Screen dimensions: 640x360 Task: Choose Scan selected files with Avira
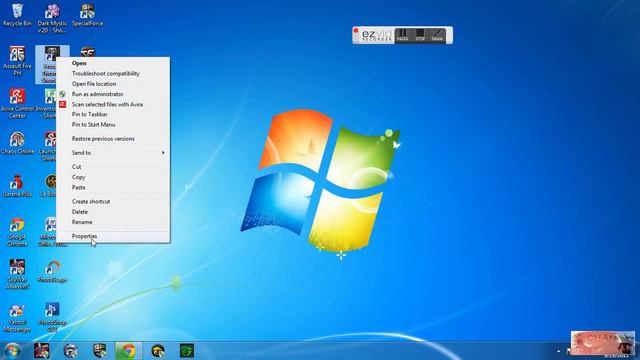[x=113, y=104]
